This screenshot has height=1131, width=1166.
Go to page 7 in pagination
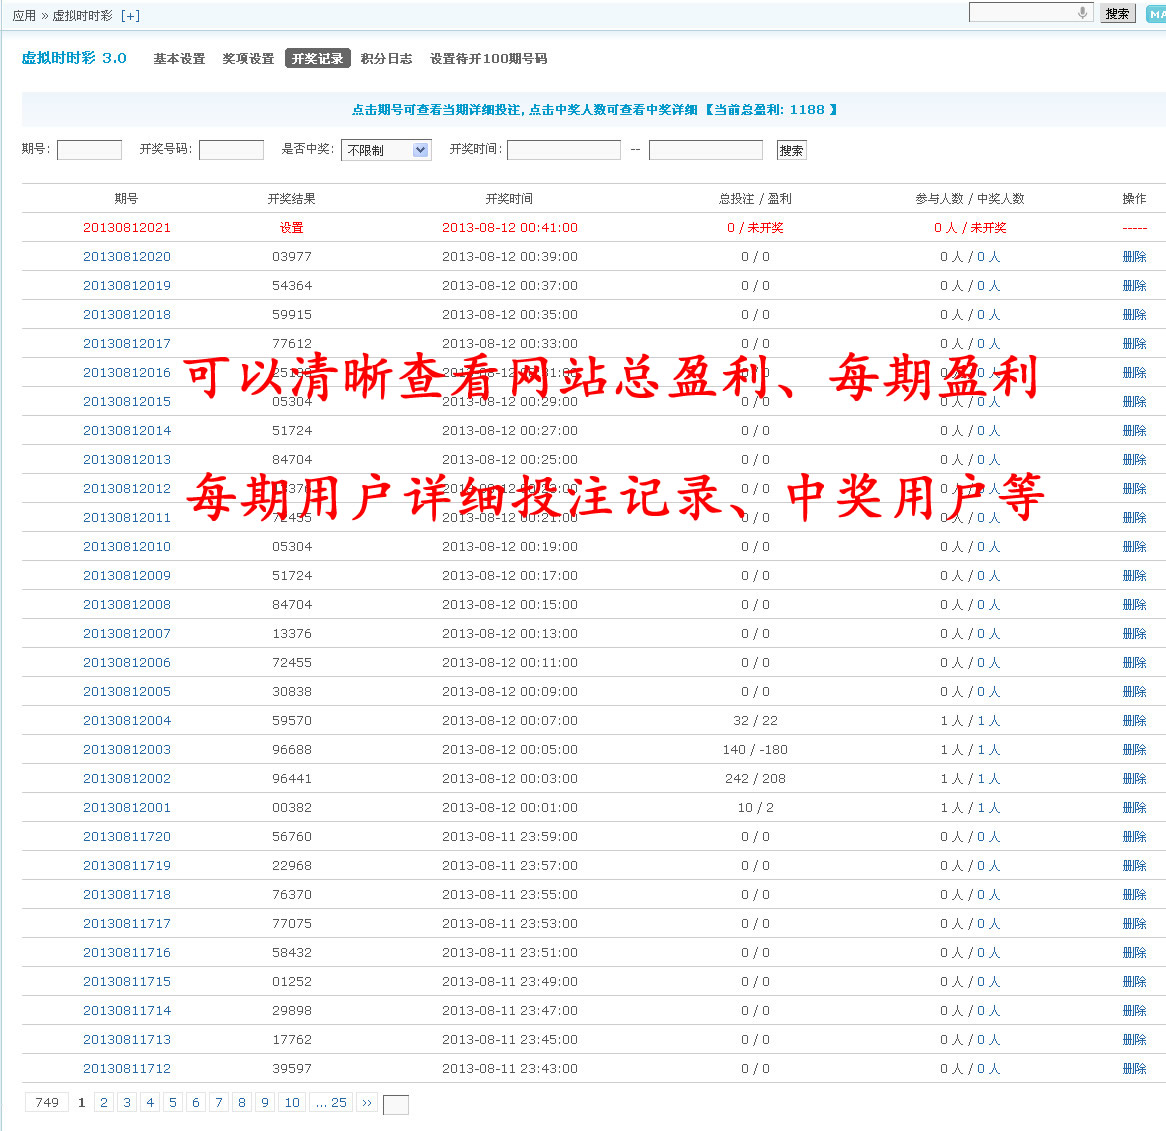pos(219,1102)
